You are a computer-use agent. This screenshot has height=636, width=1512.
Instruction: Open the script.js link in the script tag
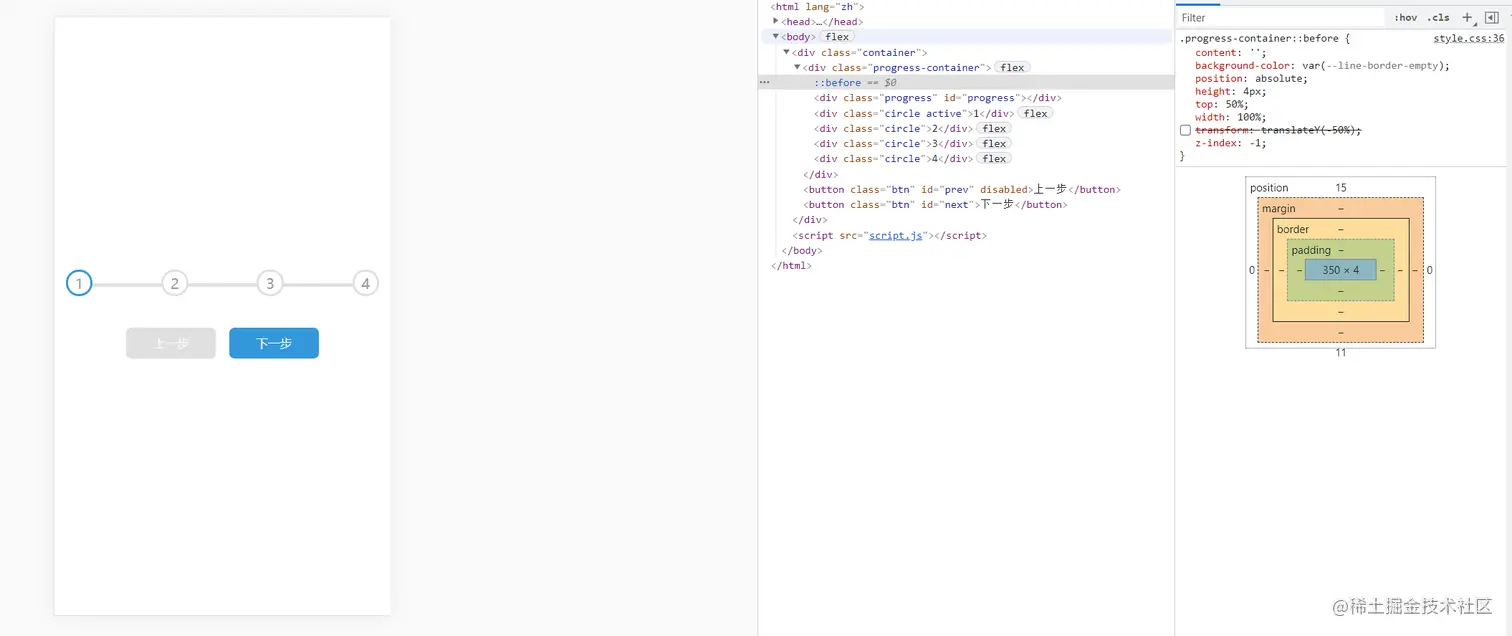(x=895, y=236)
